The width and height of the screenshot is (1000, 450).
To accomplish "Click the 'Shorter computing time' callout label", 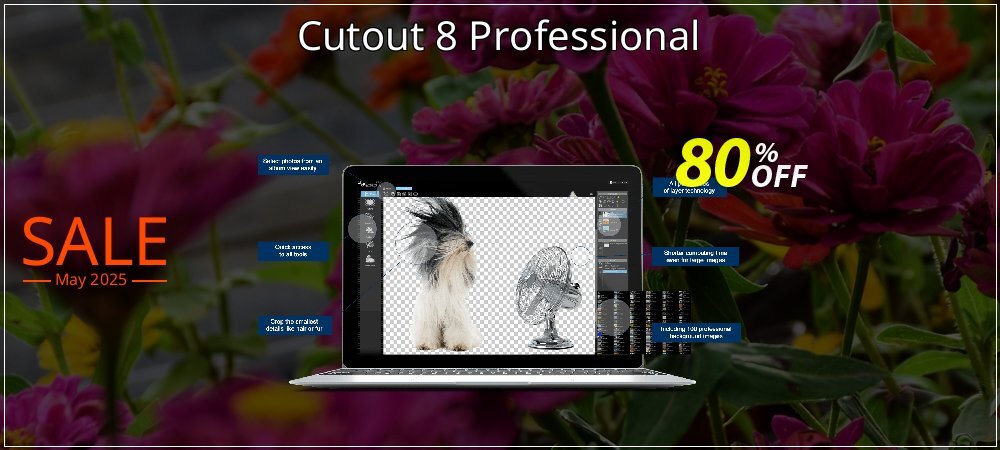I will 695,256.
